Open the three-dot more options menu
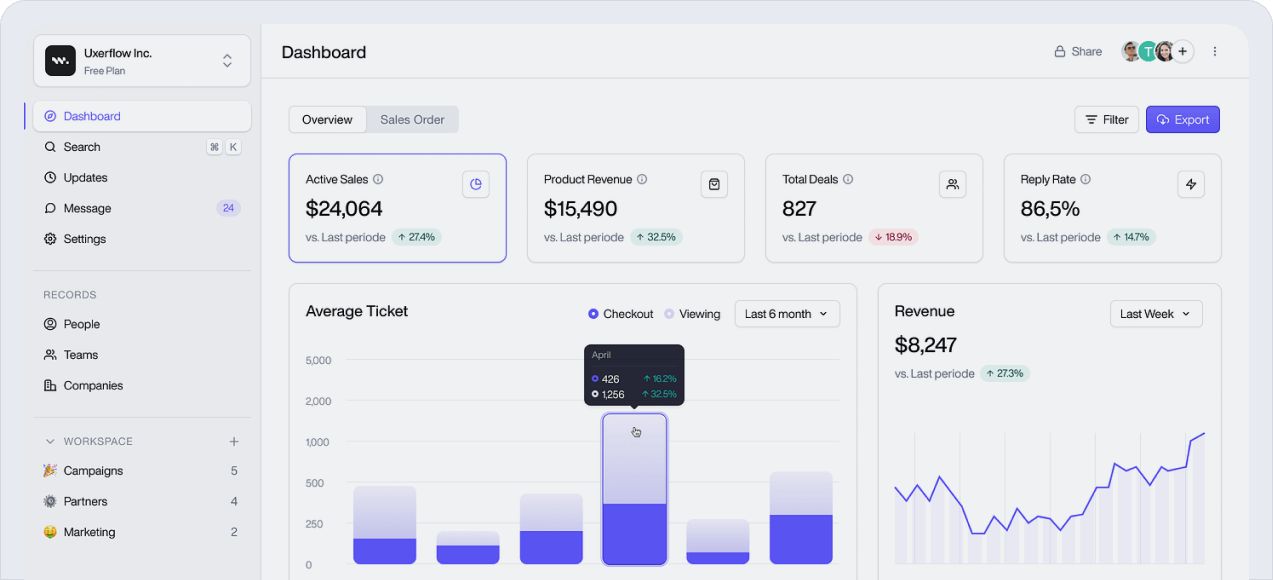This screenshot has height=580, width=1273. (1215, 52)
